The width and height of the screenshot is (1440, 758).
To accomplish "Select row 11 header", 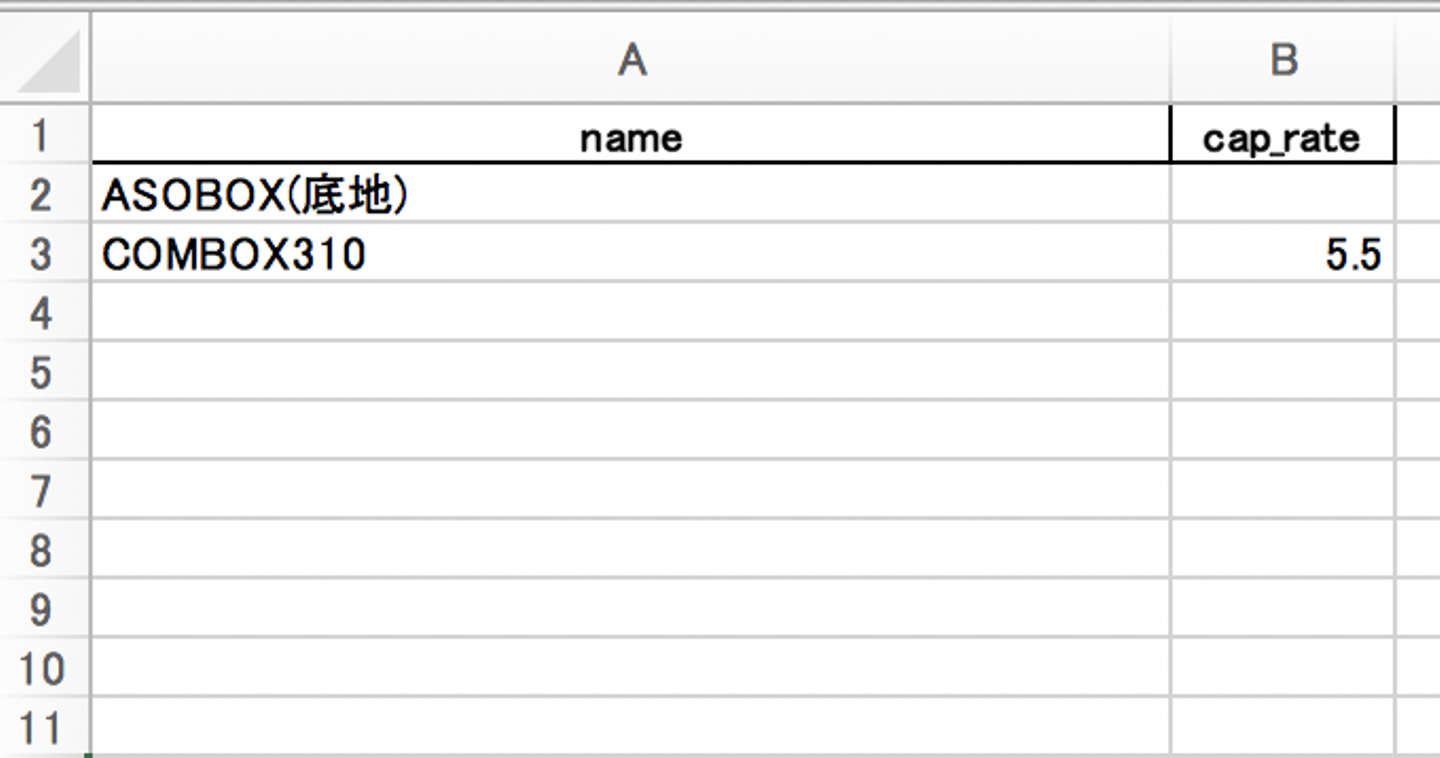I will point(42,726).
